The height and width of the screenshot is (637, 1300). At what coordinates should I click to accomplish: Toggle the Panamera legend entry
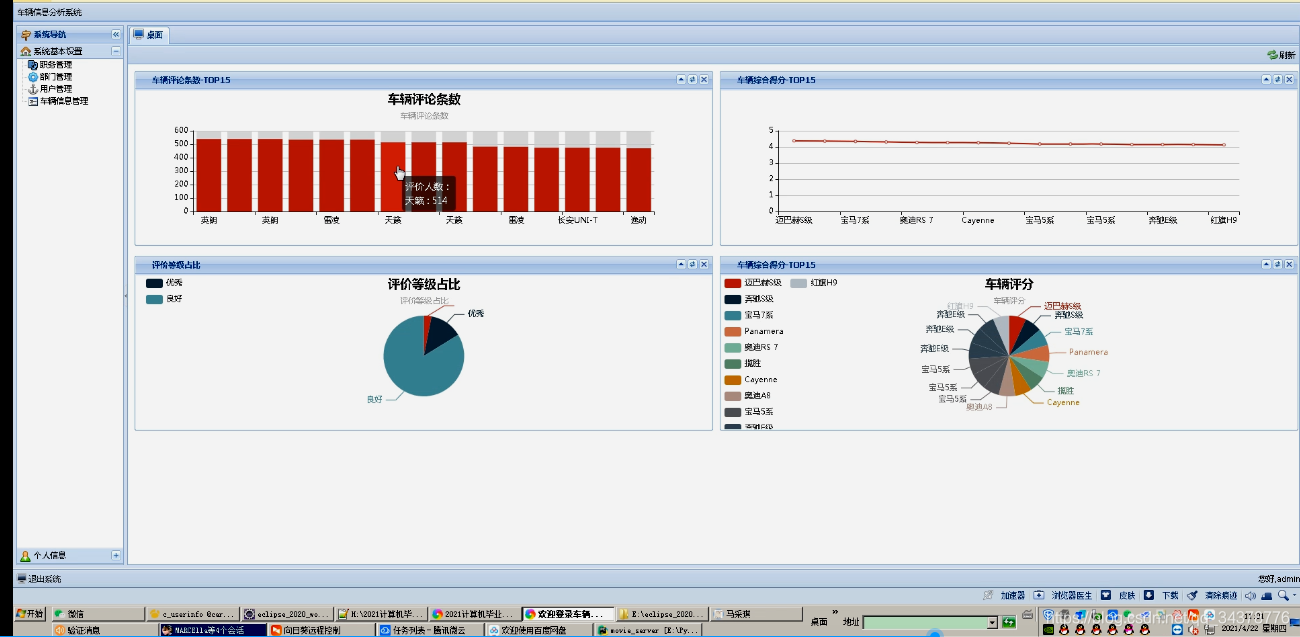[x=754, y=331]
